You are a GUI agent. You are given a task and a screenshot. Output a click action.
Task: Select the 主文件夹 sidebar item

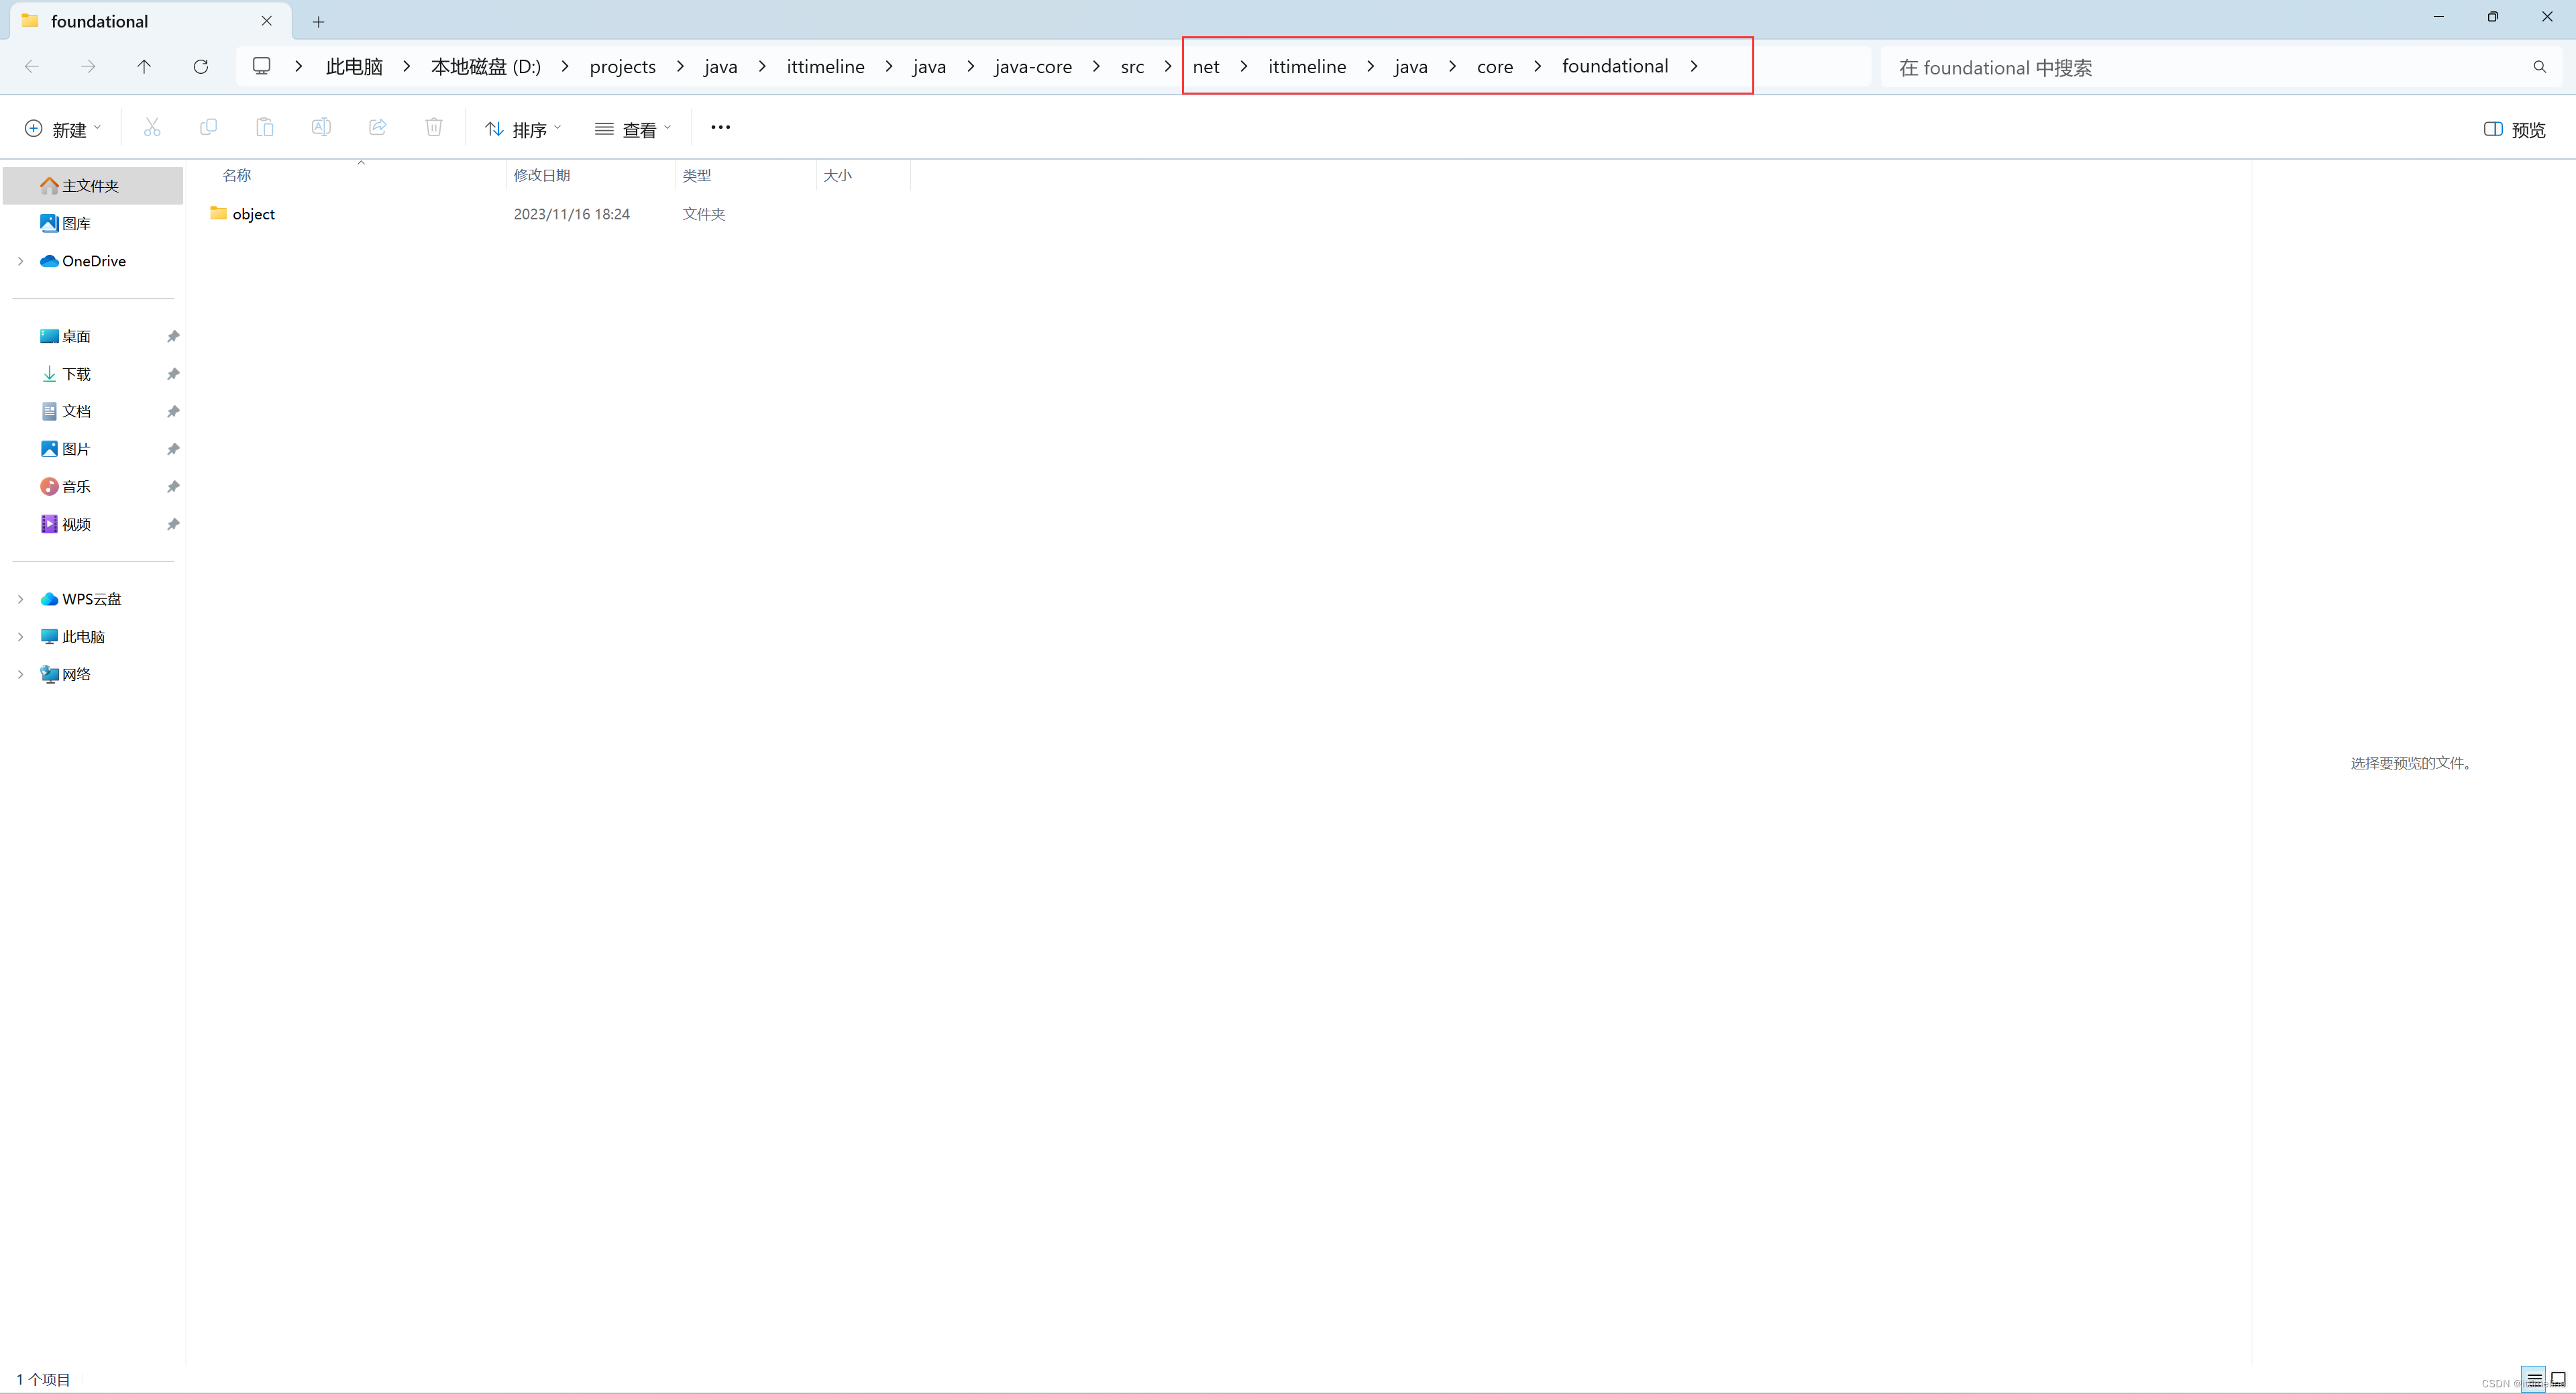[93, 184]
